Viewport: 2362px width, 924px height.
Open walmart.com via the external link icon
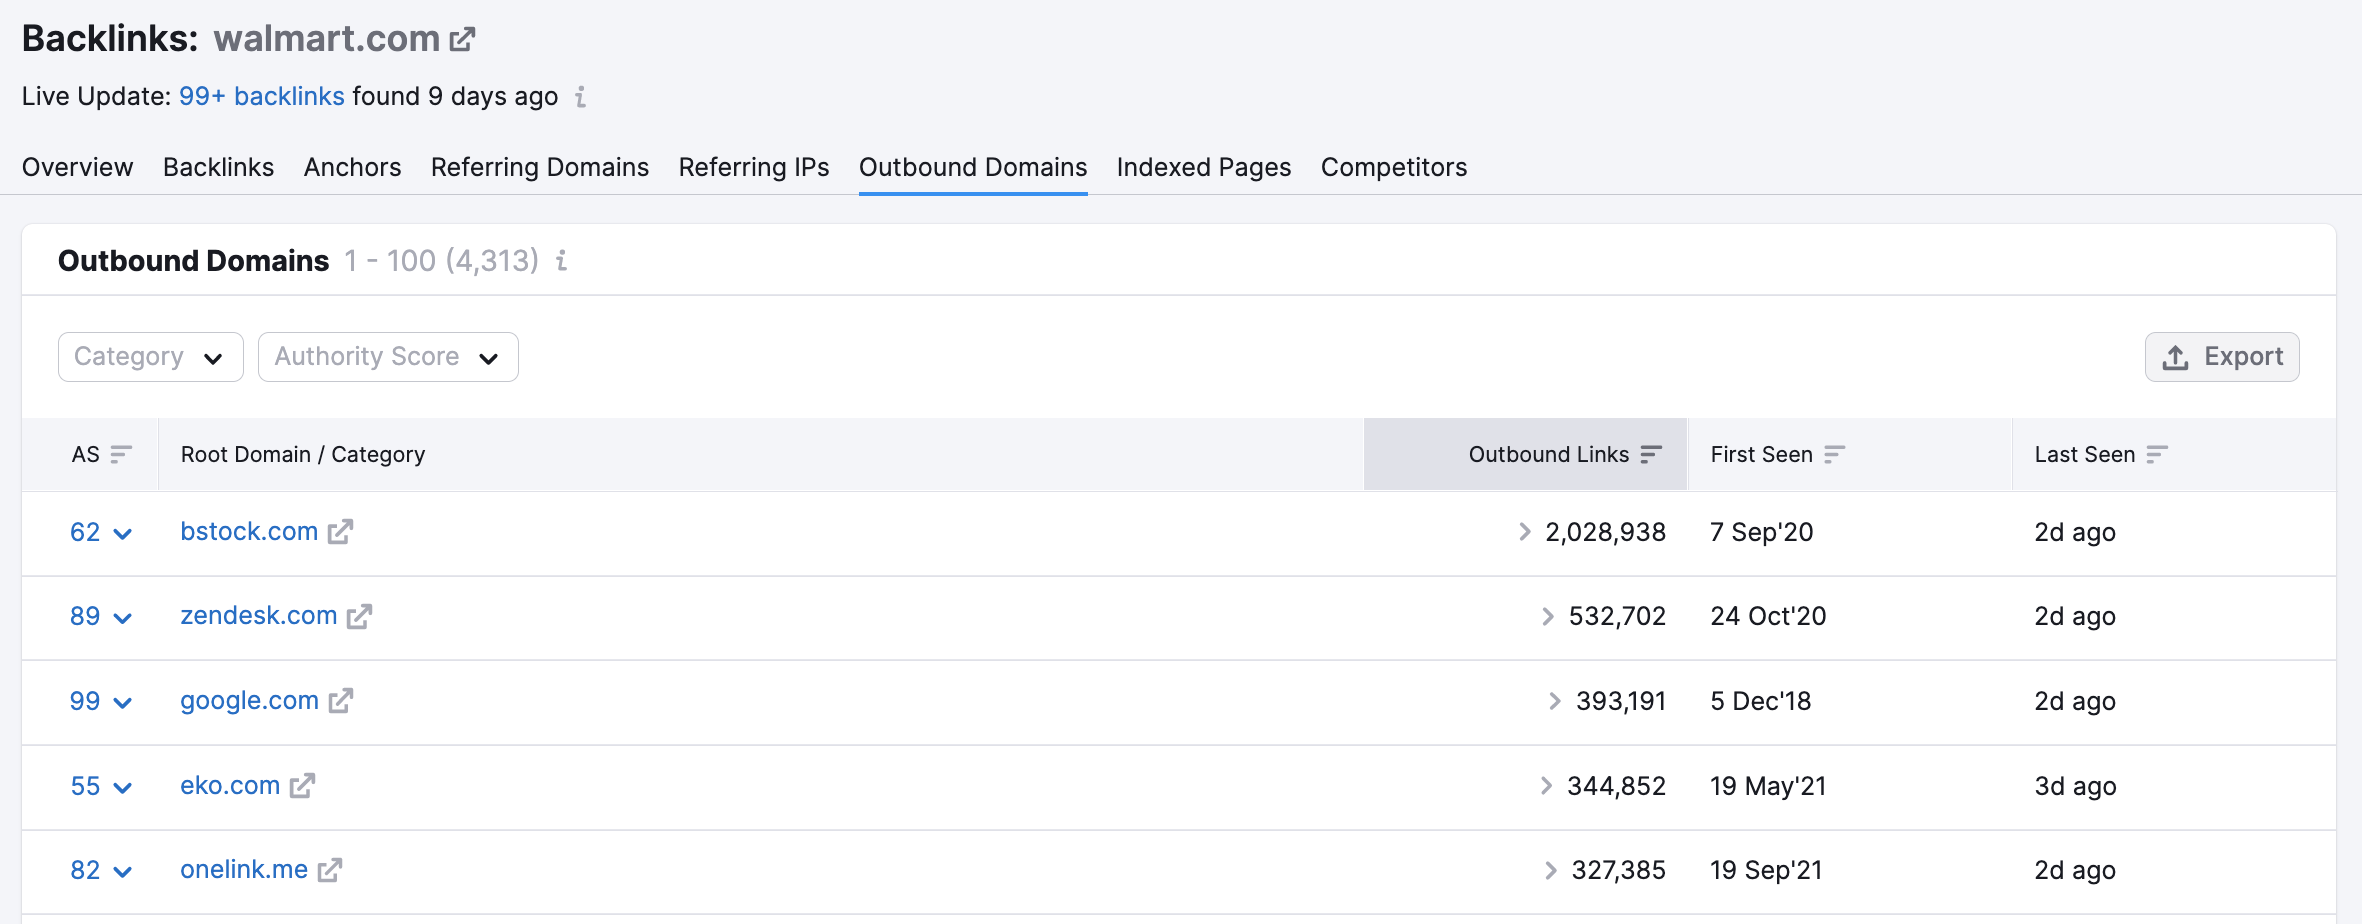click(x=461, y=38)
